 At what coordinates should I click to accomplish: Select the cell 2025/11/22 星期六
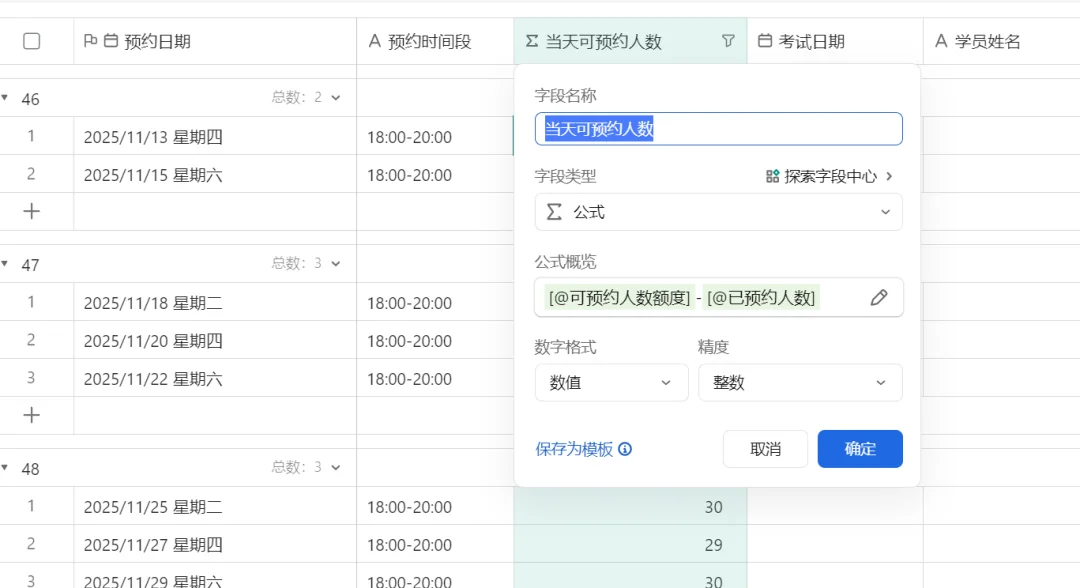click(x=215, y=378)
